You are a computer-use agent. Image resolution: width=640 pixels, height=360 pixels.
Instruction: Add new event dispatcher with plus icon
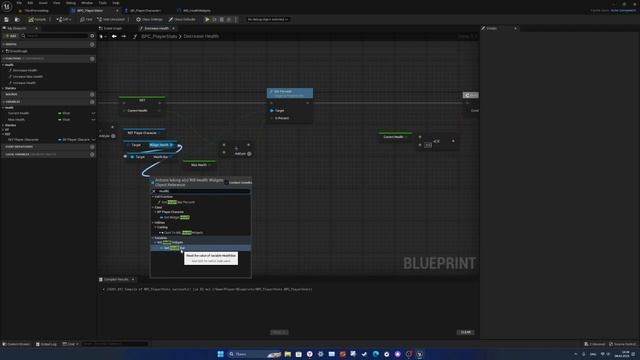pyautogui.click(x=92, y=147)
